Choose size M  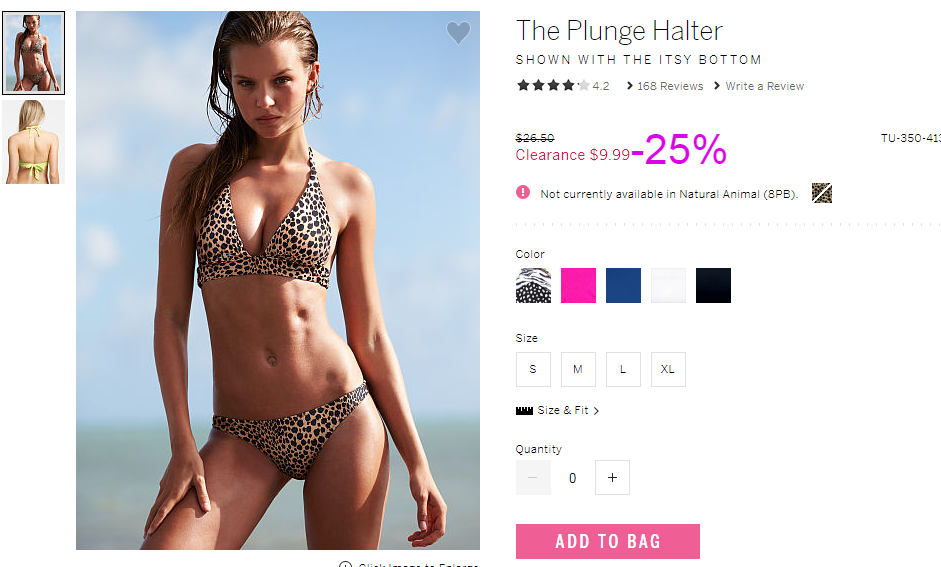pyautogui.click(x=578, y=369)
